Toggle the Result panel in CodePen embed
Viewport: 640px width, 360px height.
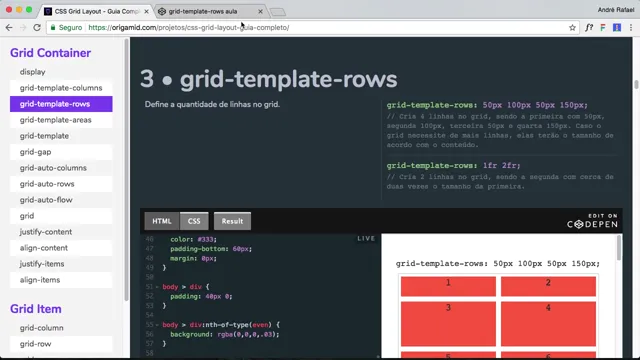232,221
